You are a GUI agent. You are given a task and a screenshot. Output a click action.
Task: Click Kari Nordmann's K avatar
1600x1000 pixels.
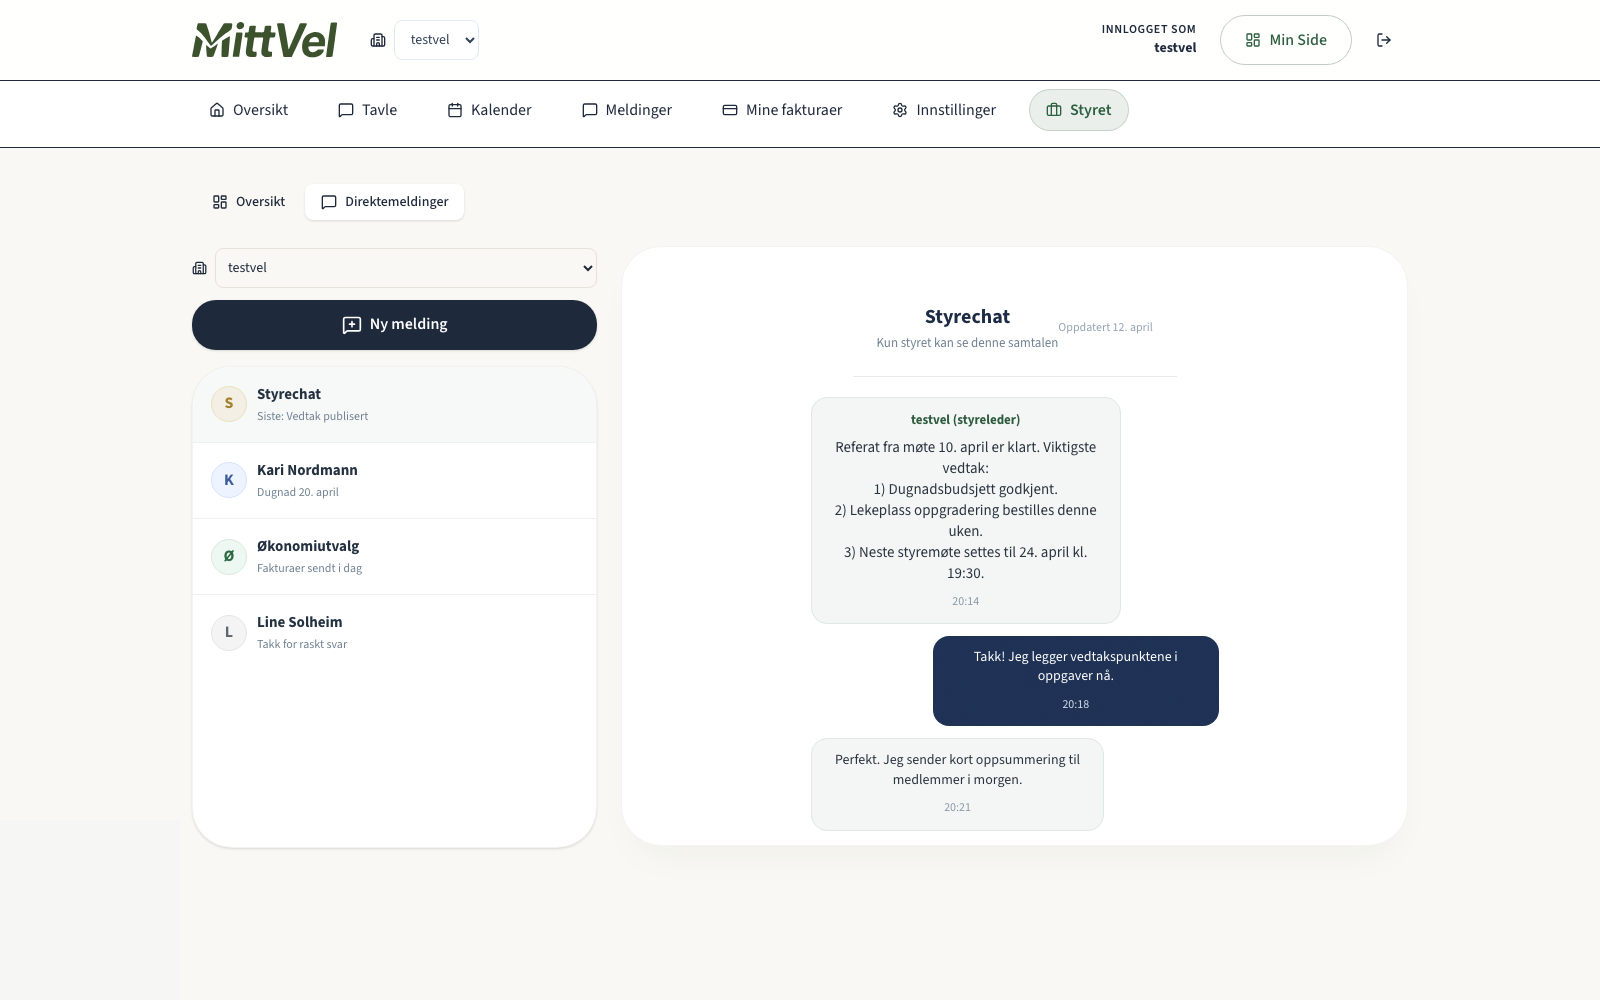pyautogui.click(x=229, y=480)
